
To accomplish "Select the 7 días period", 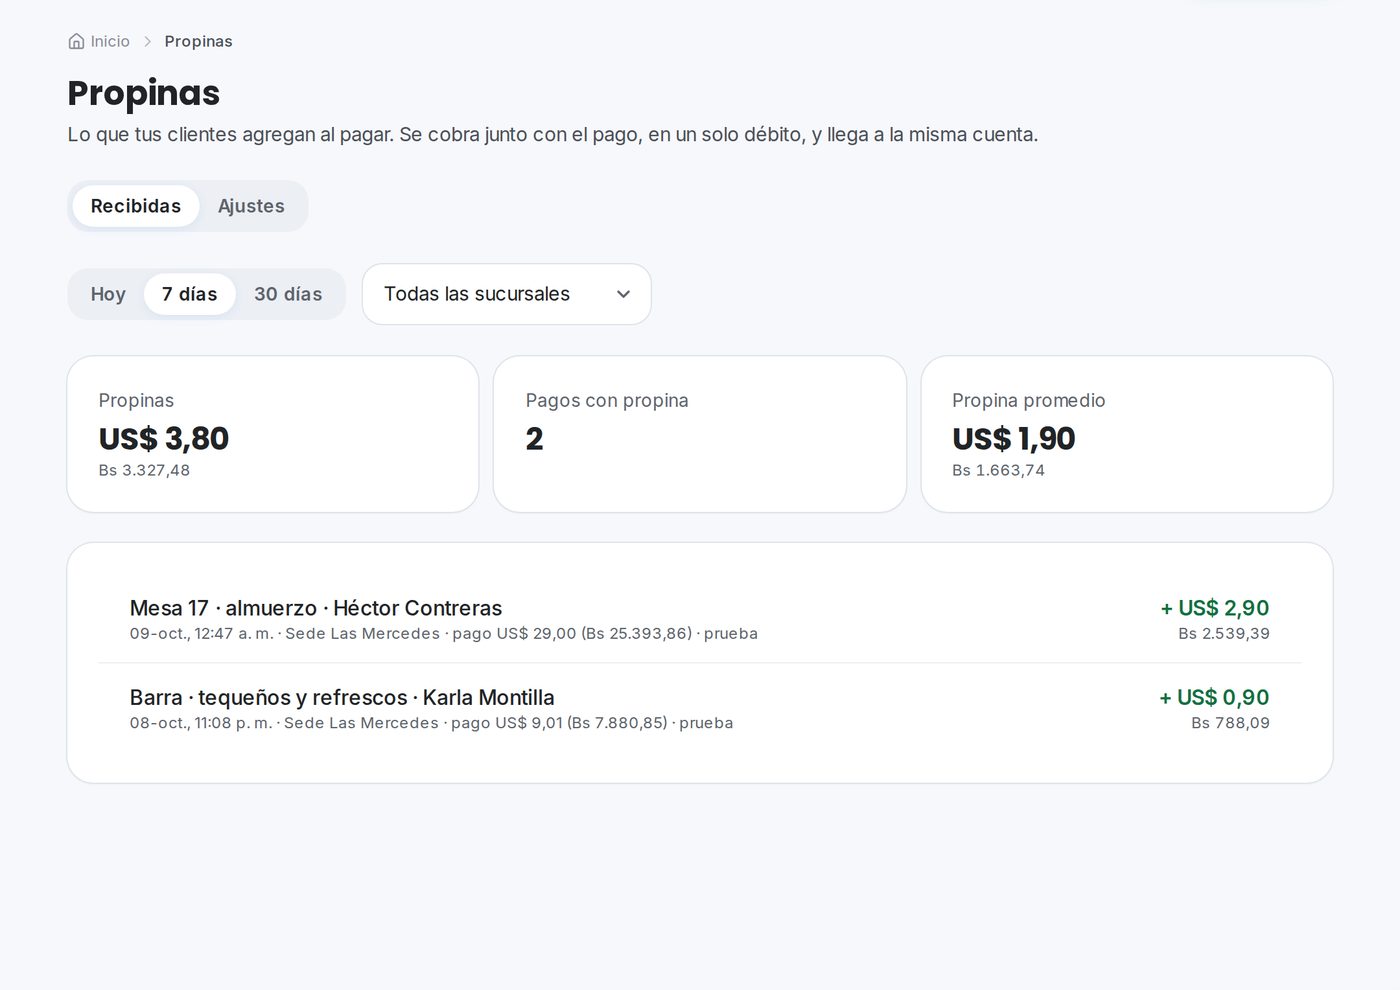I will click(190, 294).
